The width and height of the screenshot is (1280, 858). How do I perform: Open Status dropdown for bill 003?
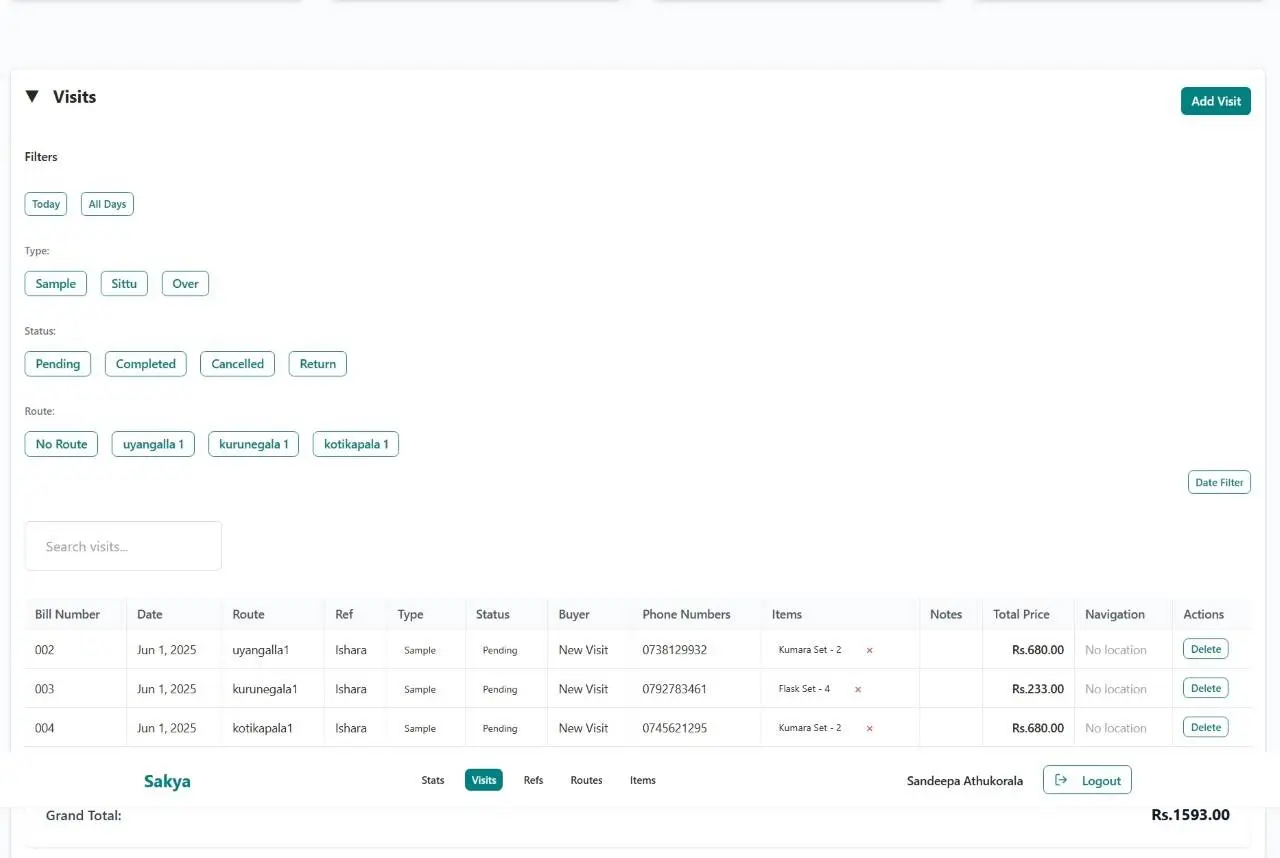pyautogui.click(x=500, y=689)
